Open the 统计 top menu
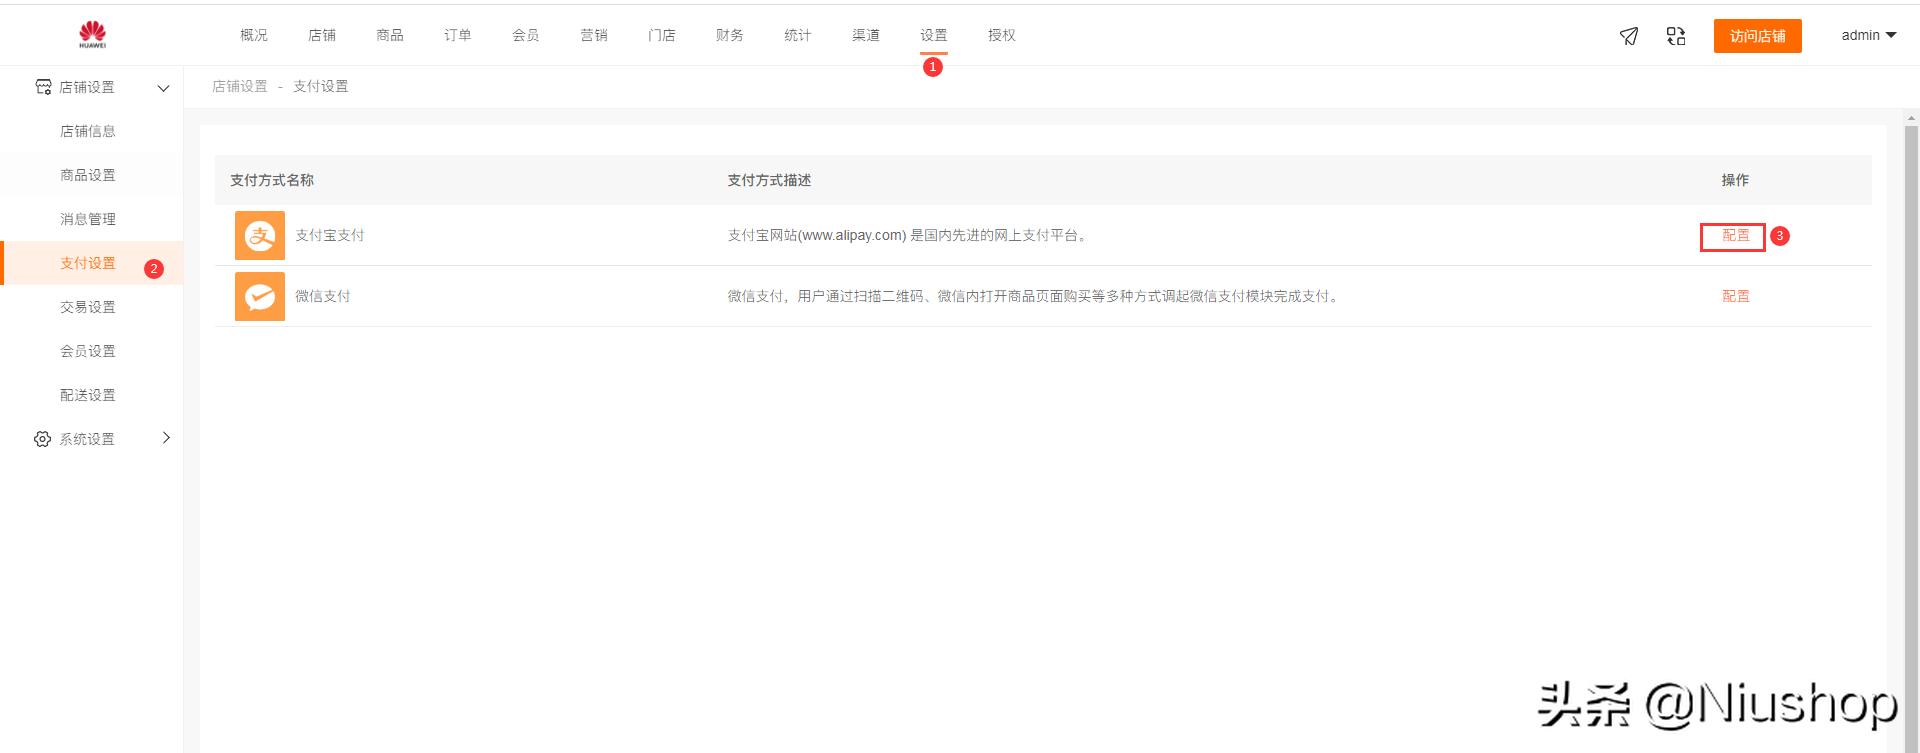This screenshot has width=1920, height=753. click(798, 35)
